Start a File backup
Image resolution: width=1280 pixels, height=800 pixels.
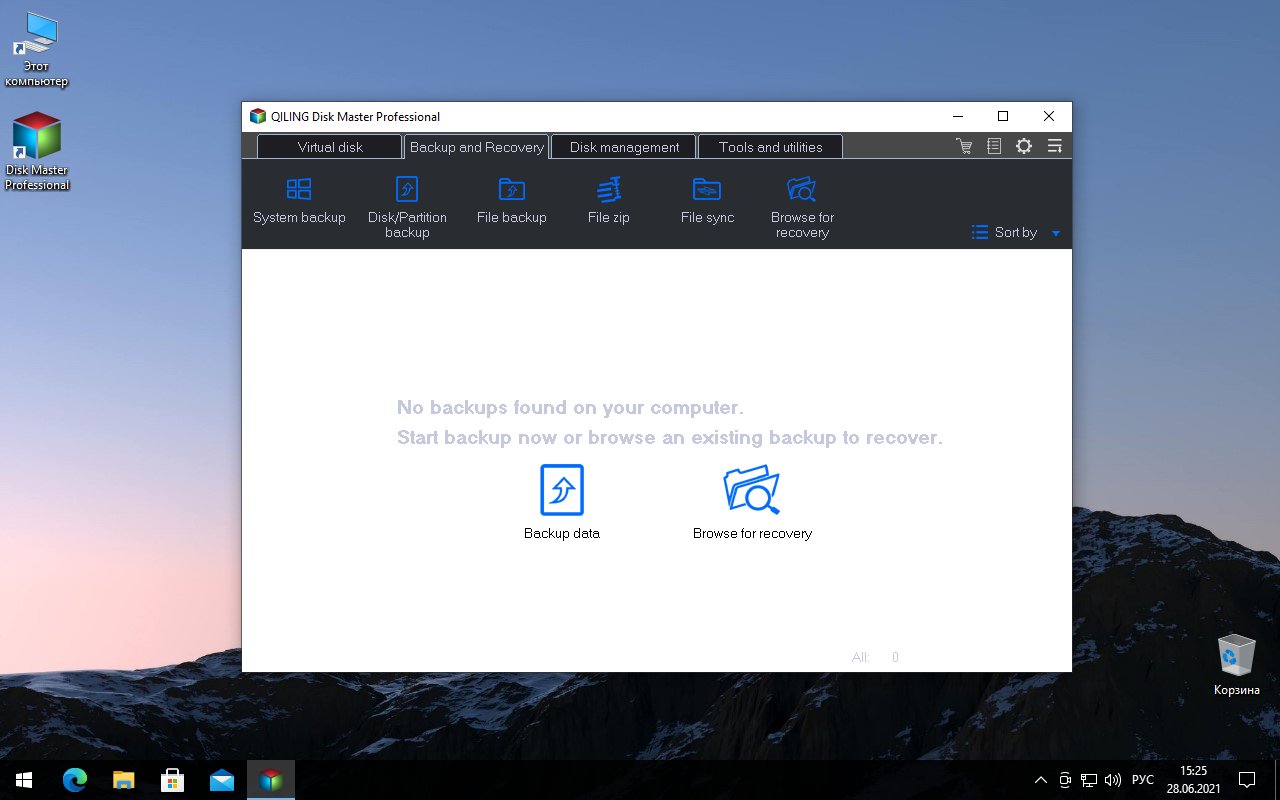512,201
